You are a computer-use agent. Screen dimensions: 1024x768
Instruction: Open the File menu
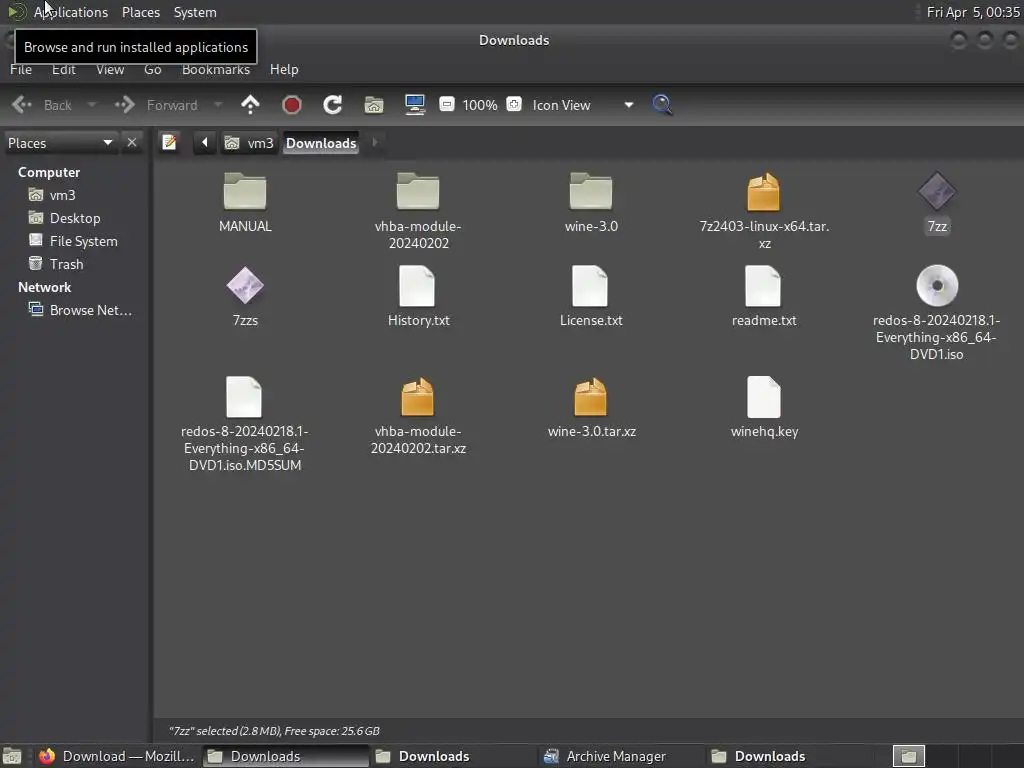click(x=21, y=69)
